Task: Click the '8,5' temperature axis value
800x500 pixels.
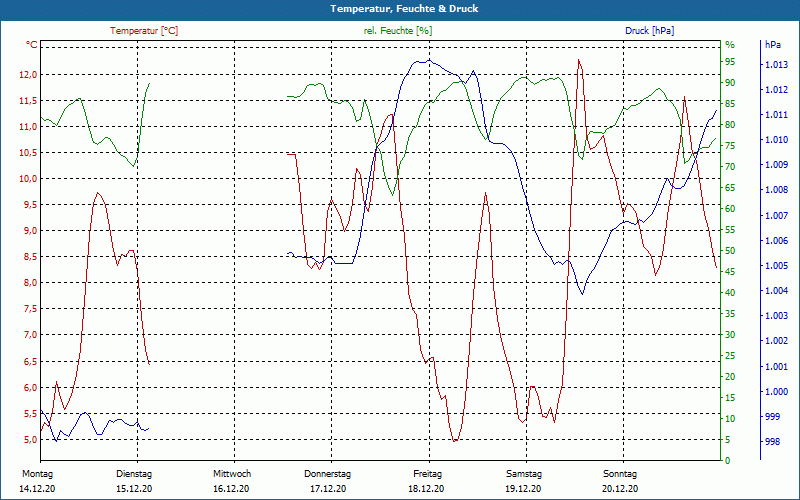Action: (29, 257)
